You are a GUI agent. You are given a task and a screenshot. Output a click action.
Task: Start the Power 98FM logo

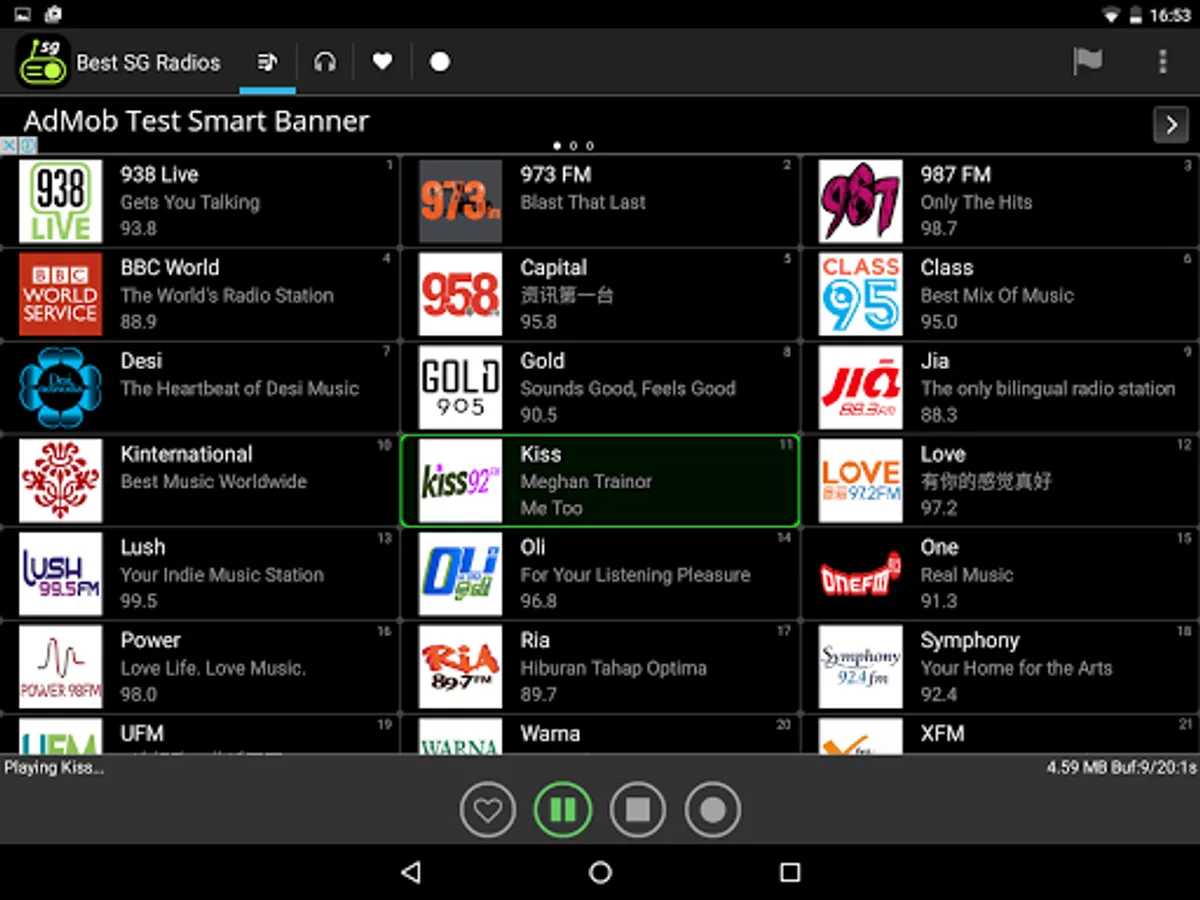[x=60, y=666]
